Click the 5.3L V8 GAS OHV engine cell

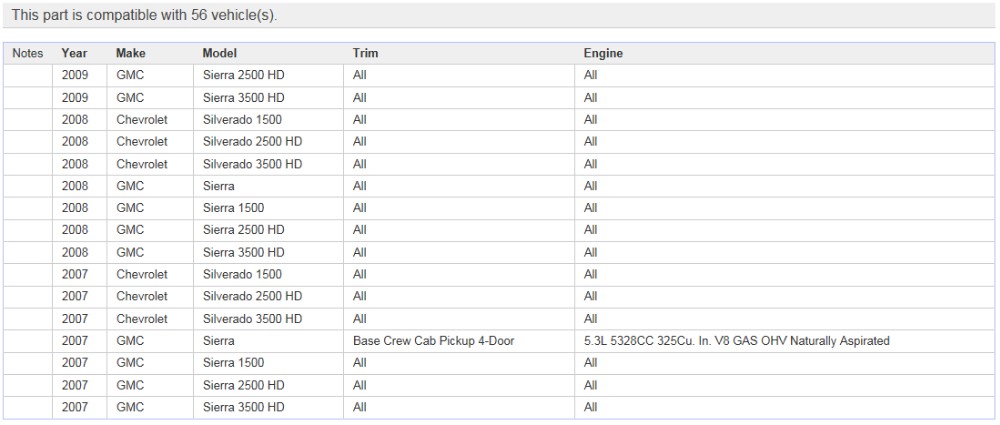click(x=736, y=341)
